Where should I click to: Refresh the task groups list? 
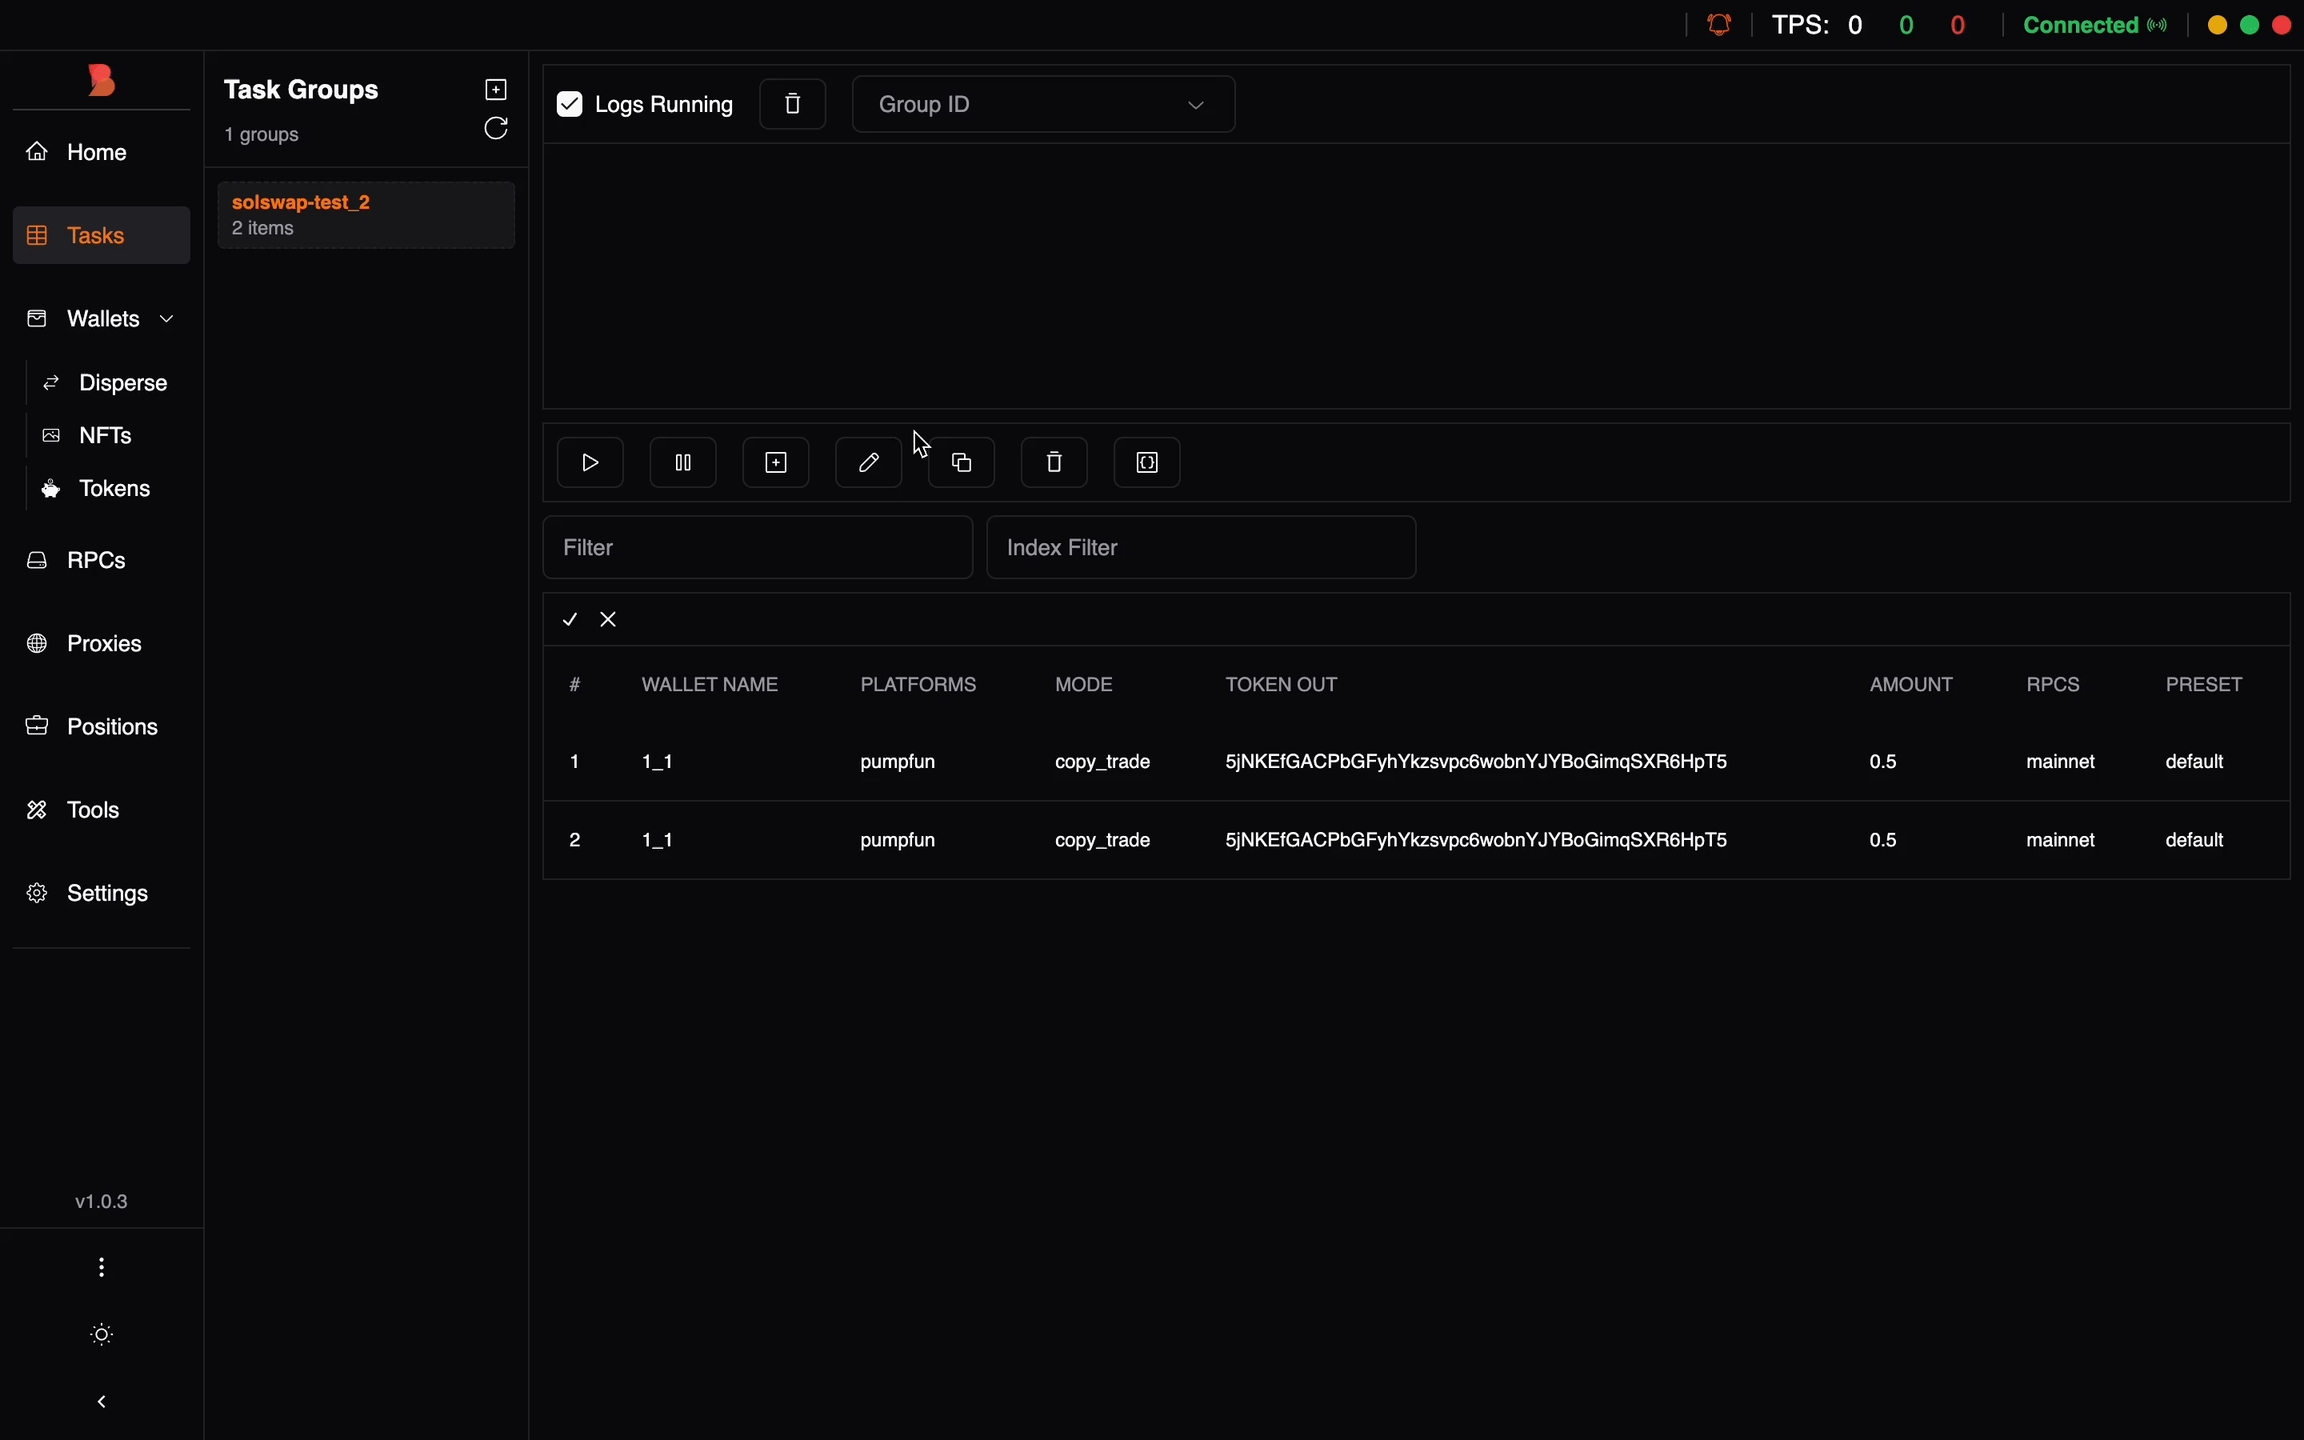496,129
